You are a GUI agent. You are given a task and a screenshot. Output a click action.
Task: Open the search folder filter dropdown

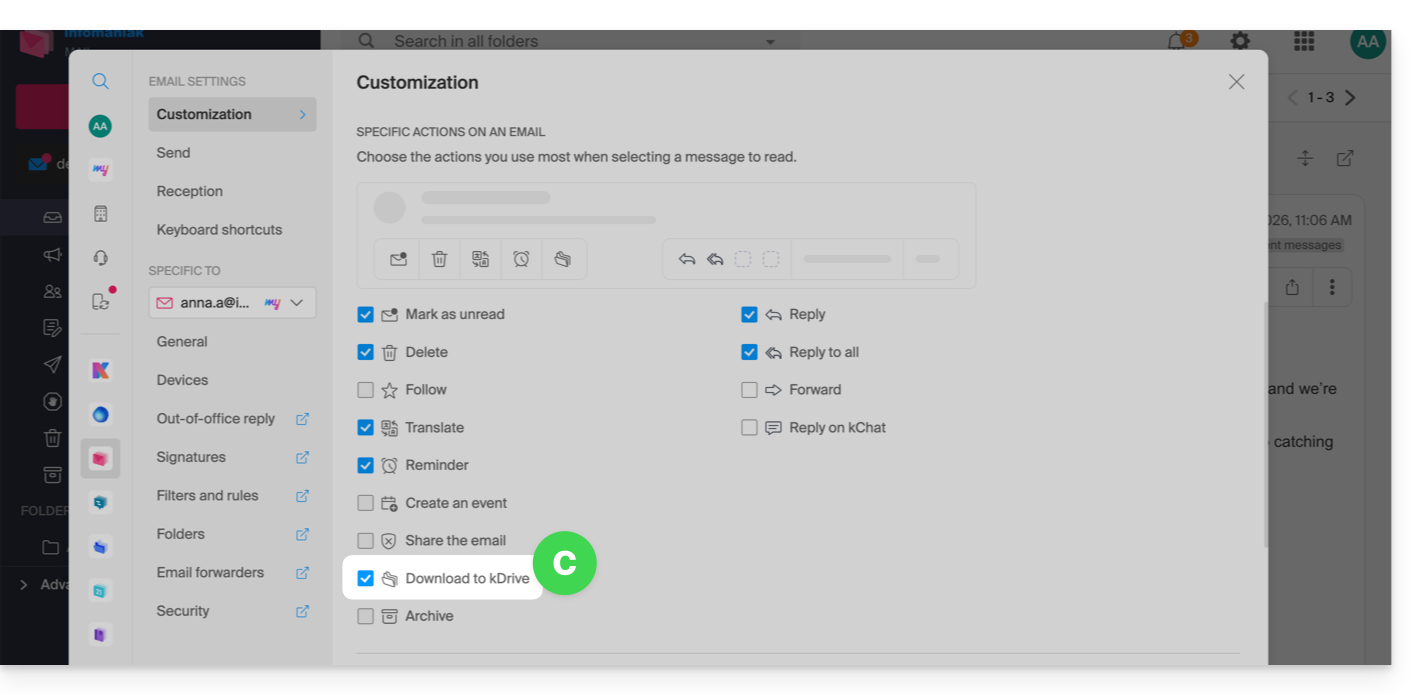769,42
